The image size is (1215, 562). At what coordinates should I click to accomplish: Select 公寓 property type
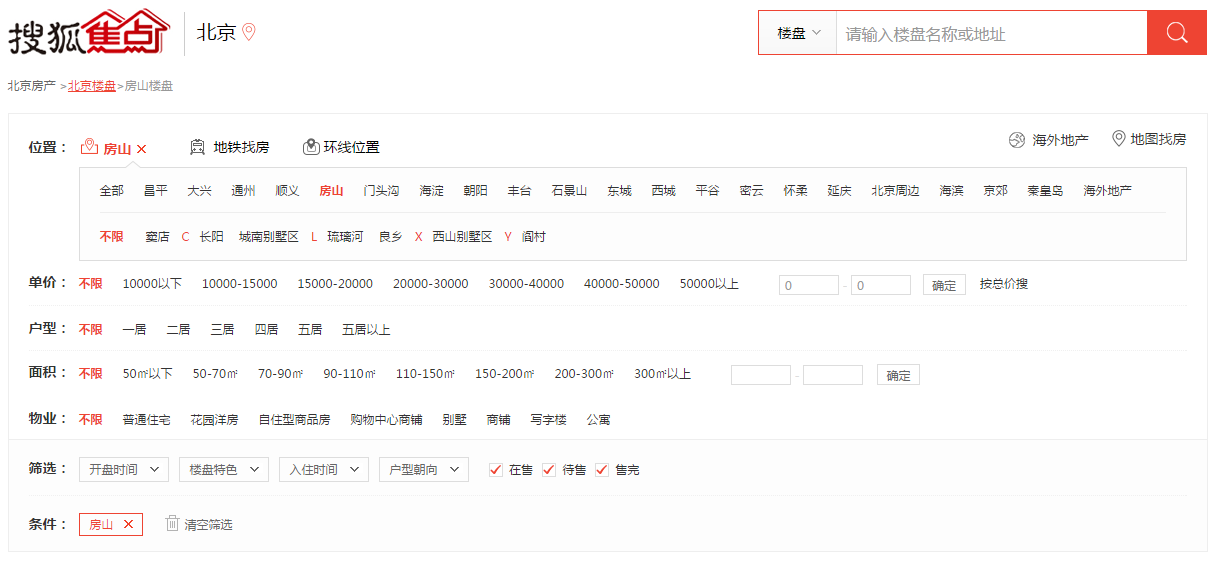pyautogui.click(x=599, y=420)
